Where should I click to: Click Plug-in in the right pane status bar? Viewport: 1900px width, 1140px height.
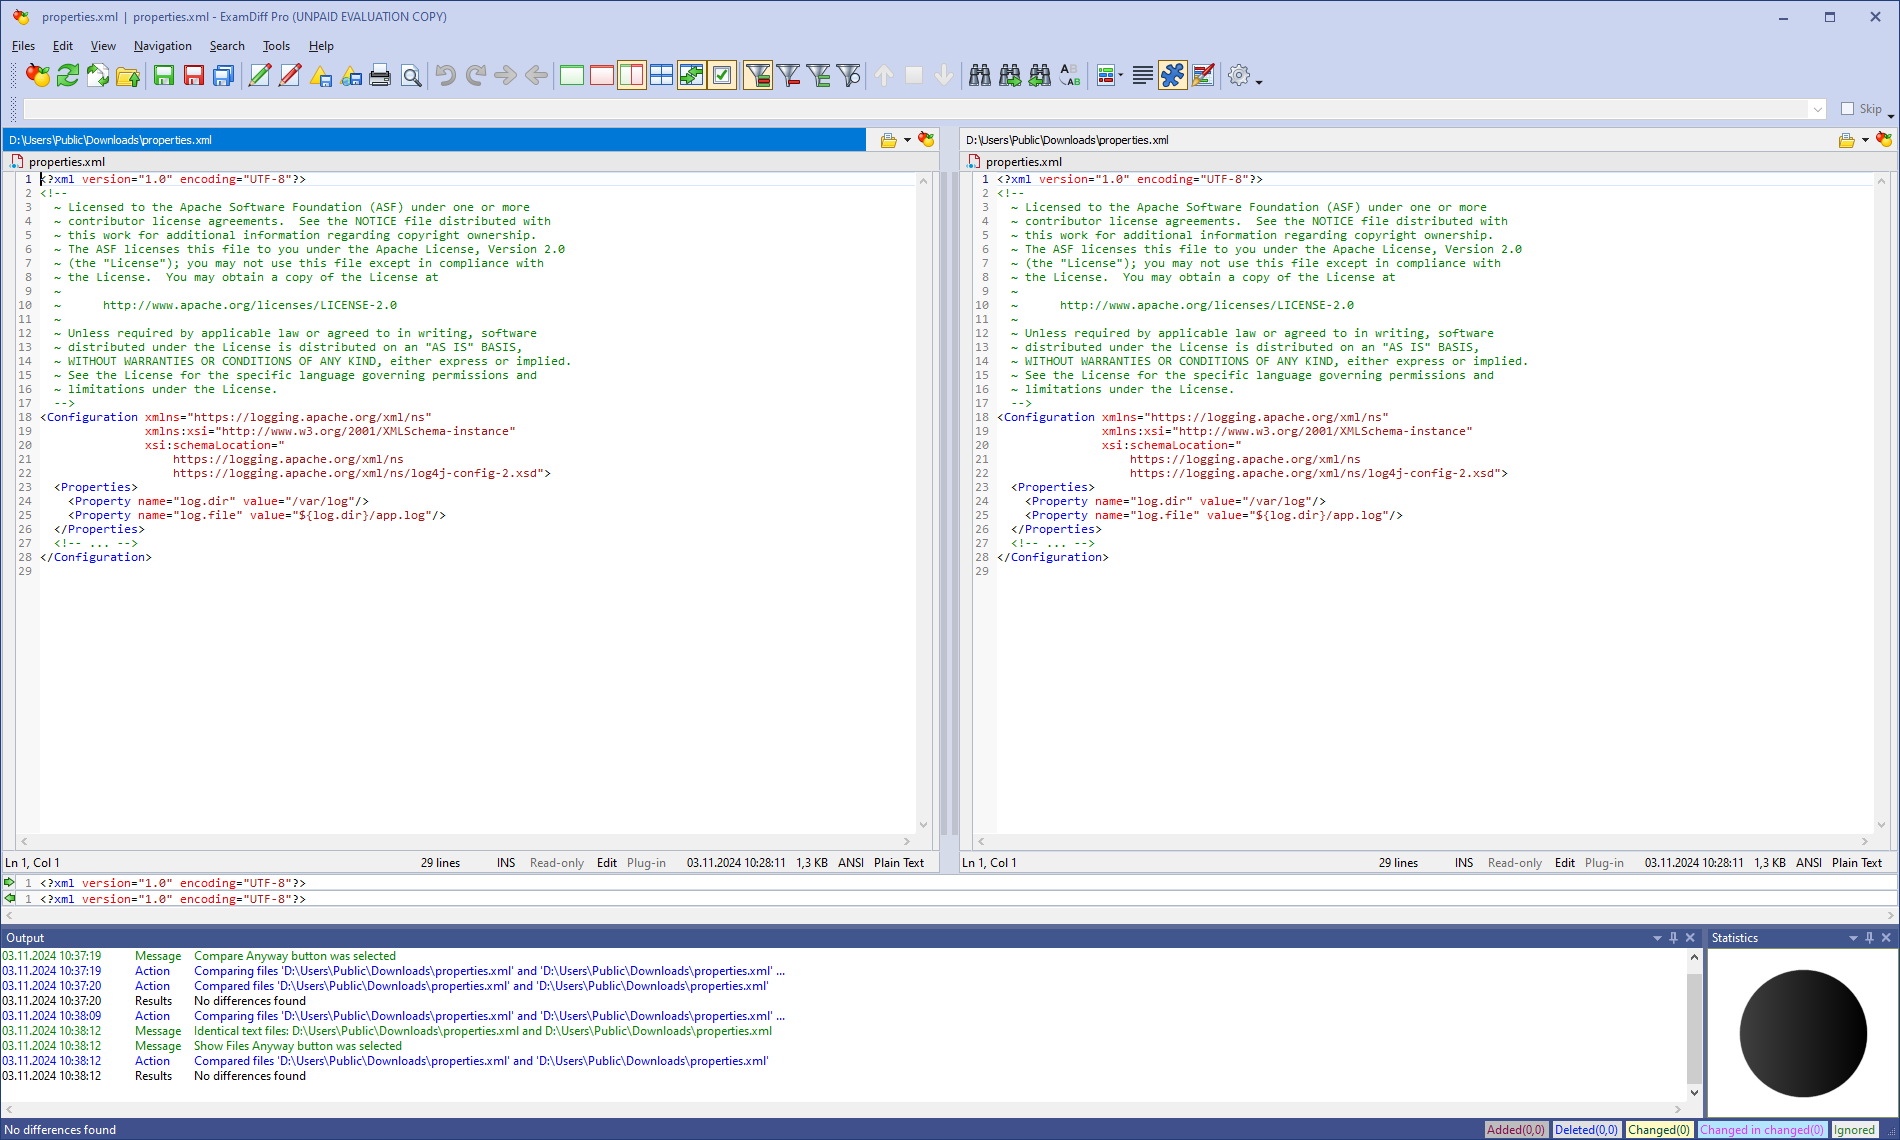tap(1604, 863)
